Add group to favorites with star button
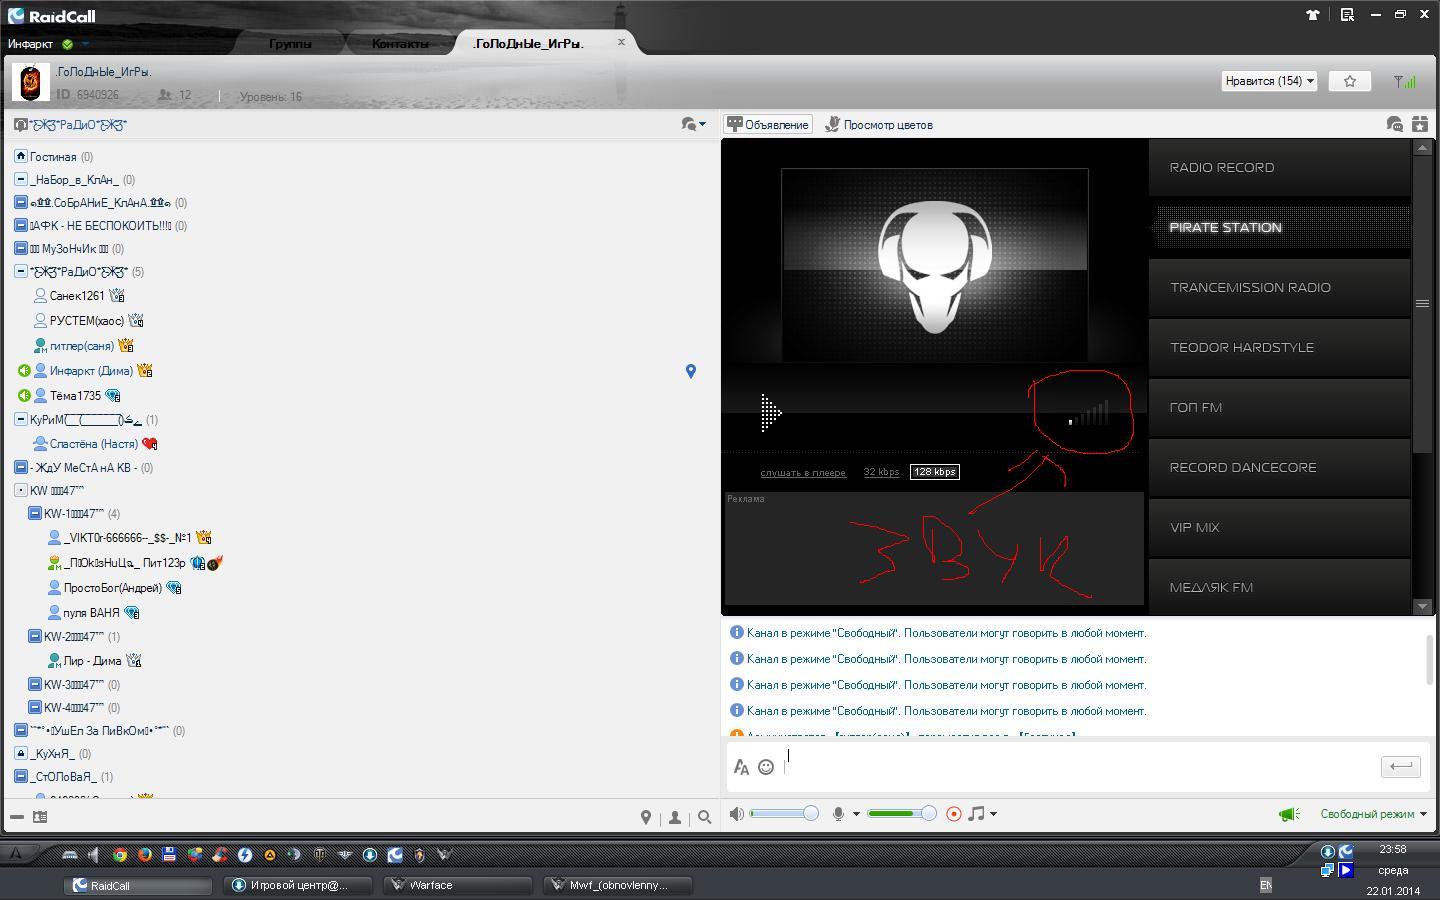The height and width of the screenshot is (900, 1440). tap(1349, 81)
